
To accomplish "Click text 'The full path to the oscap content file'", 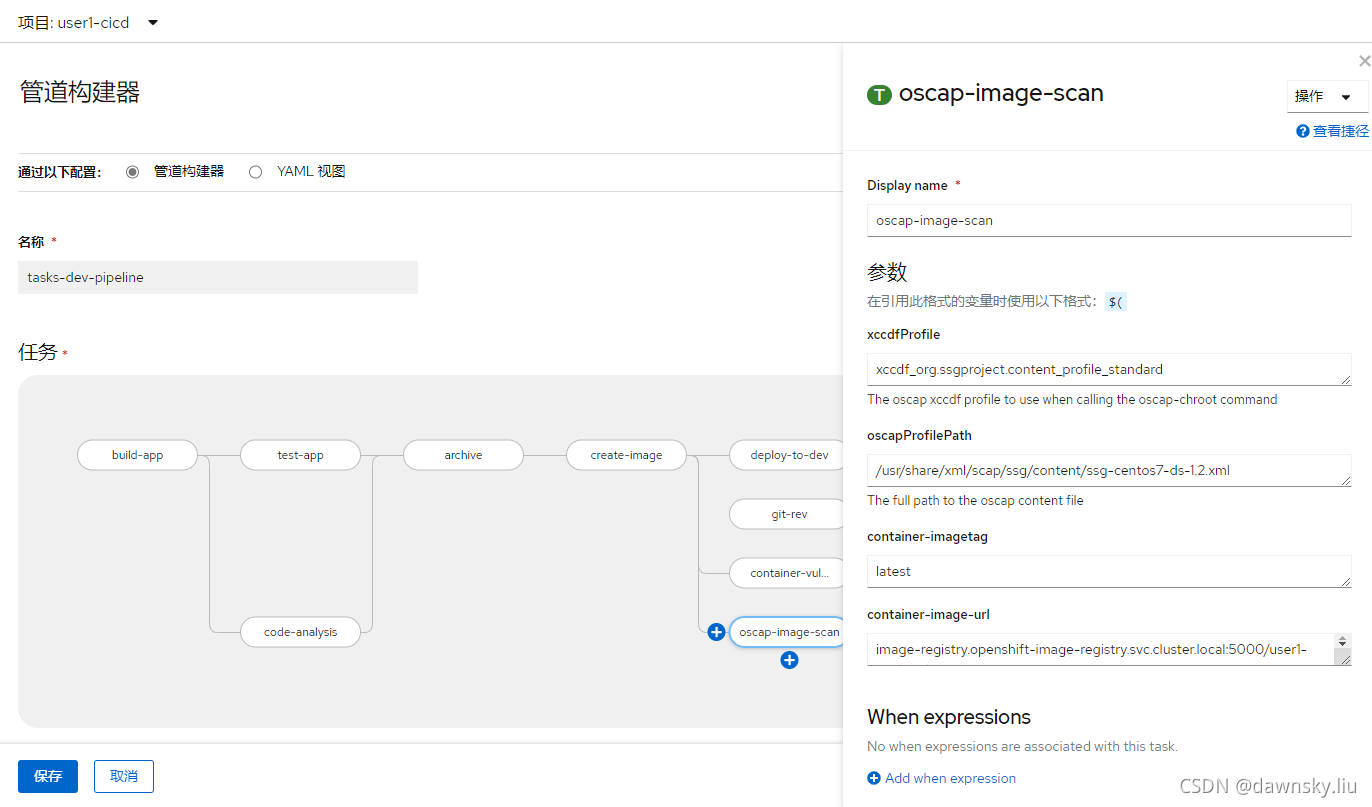I will pos(975,500).
